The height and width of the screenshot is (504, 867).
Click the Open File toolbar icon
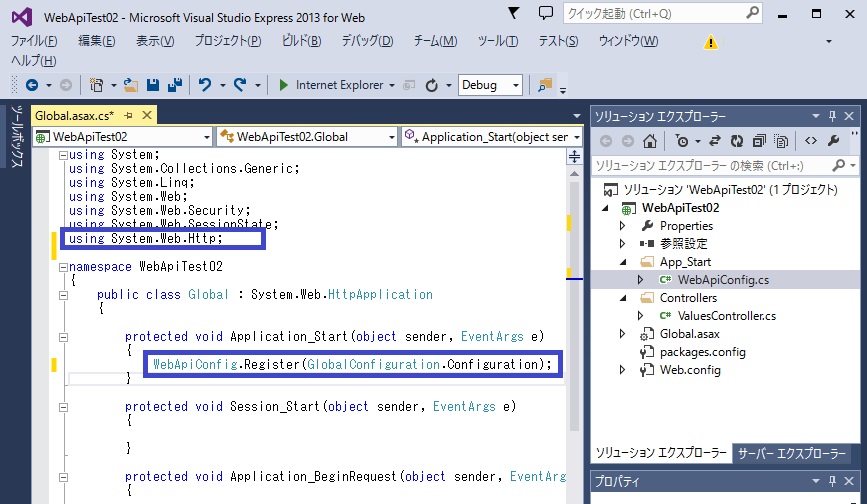tap(130, 85)
